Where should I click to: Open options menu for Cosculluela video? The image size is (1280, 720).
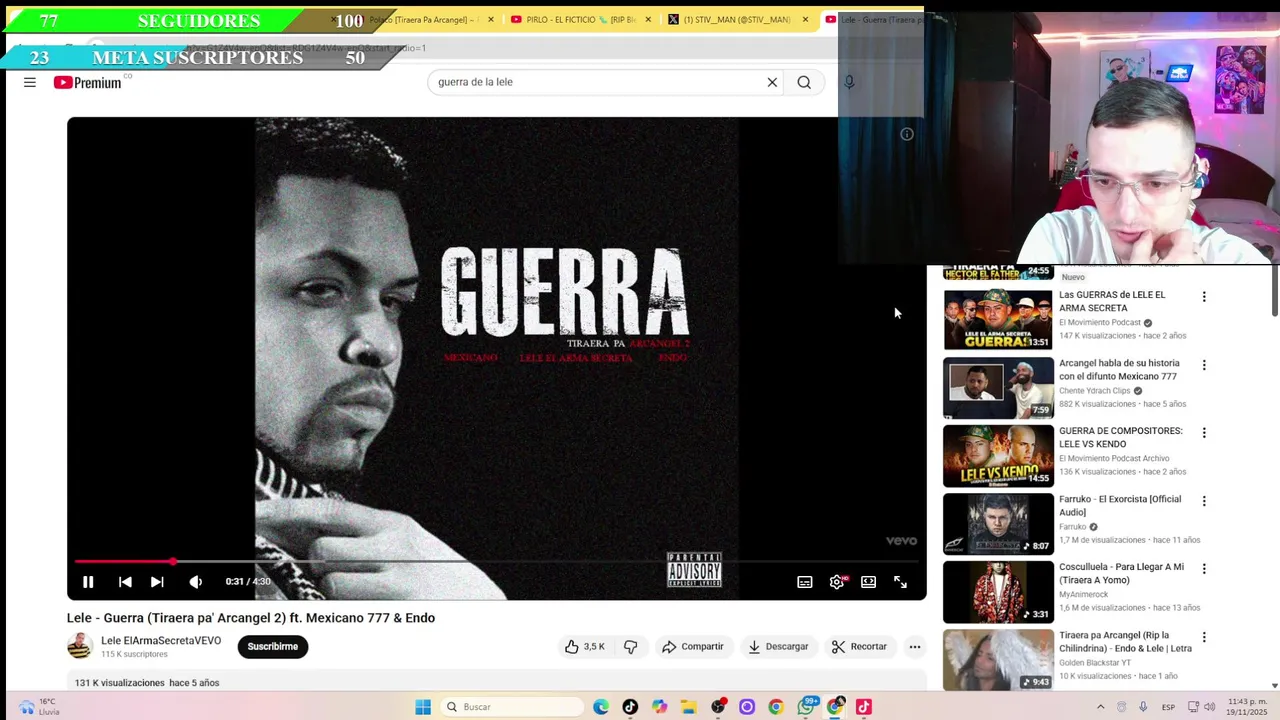[1204, 569]
